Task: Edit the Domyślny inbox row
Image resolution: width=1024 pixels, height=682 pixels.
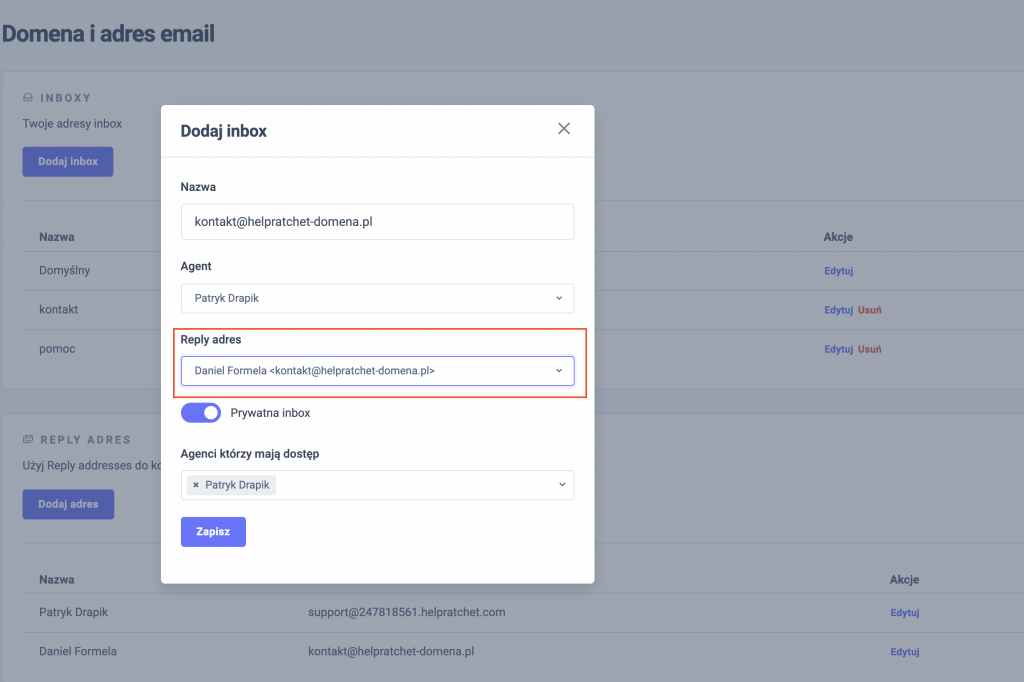Action: point(838,271)
